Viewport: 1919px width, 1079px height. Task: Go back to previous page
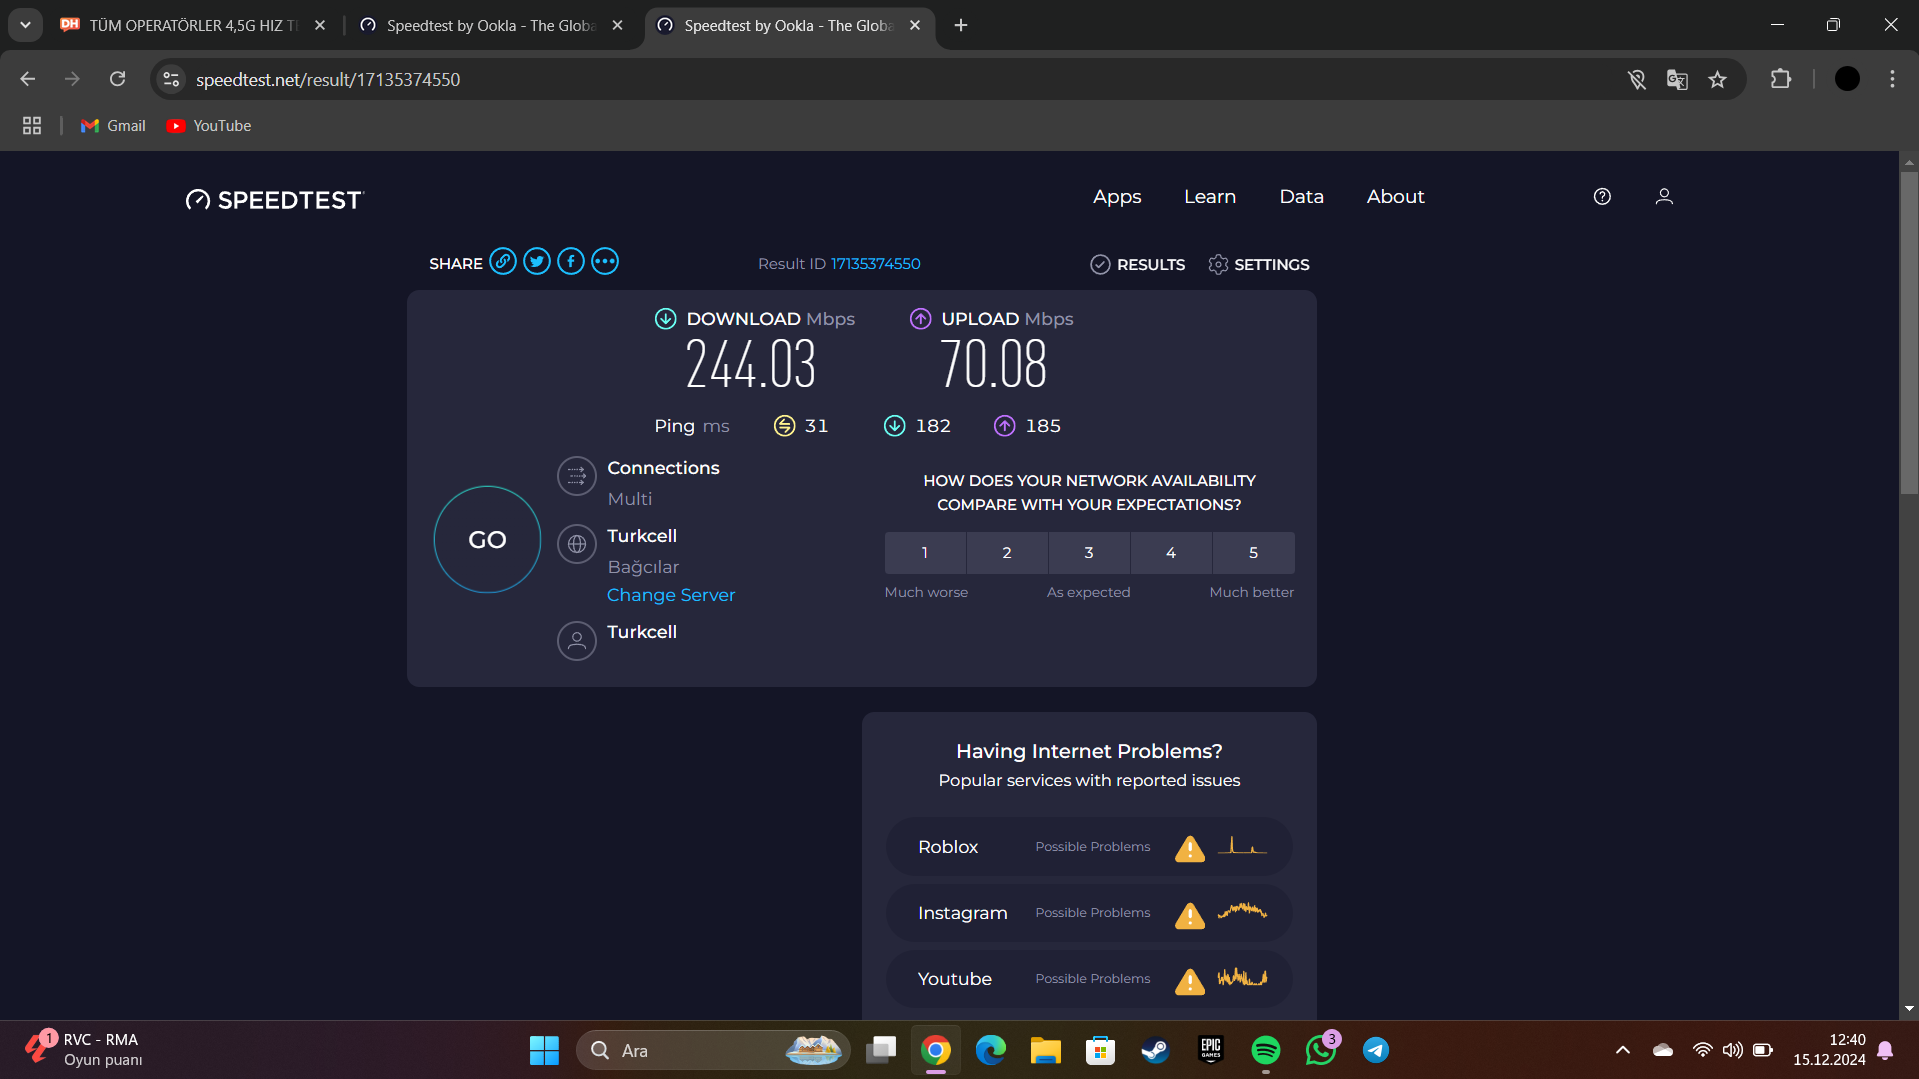tap(28, 79)
